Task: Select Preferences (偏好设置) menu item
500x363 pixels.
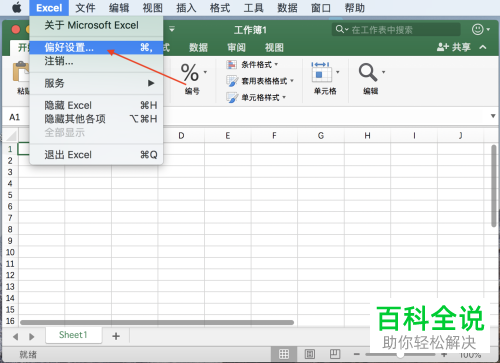Action: tap(96, 48)
